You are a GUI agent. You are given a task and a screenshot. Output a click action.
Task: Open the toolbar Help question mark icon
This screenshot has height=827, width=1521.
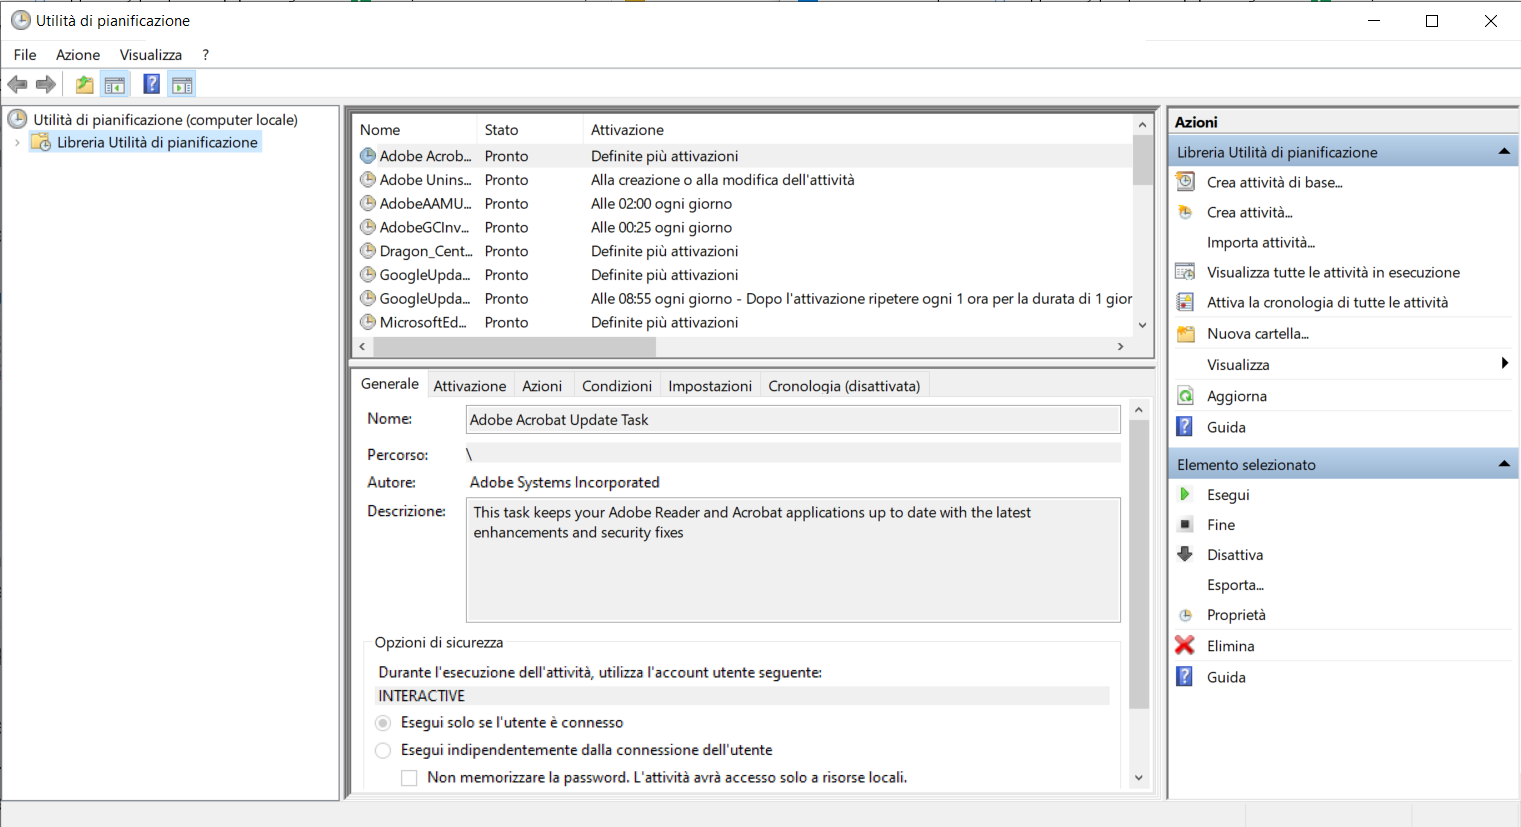151,84
